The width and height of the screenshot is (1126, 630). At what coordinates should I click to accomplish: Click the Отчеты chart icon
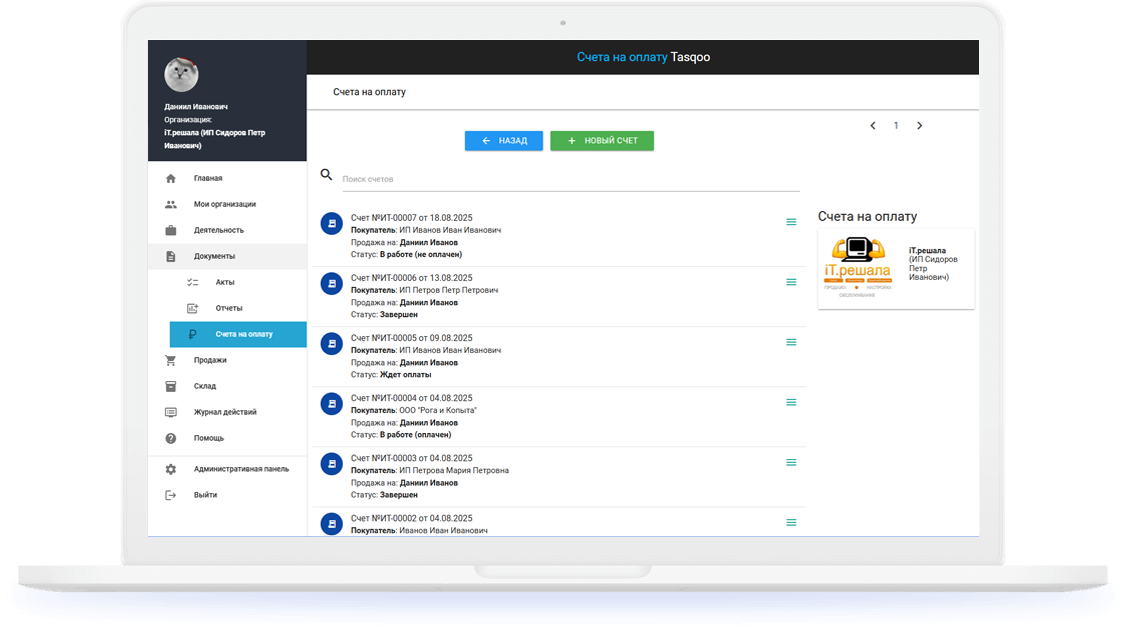coord(192,308)
